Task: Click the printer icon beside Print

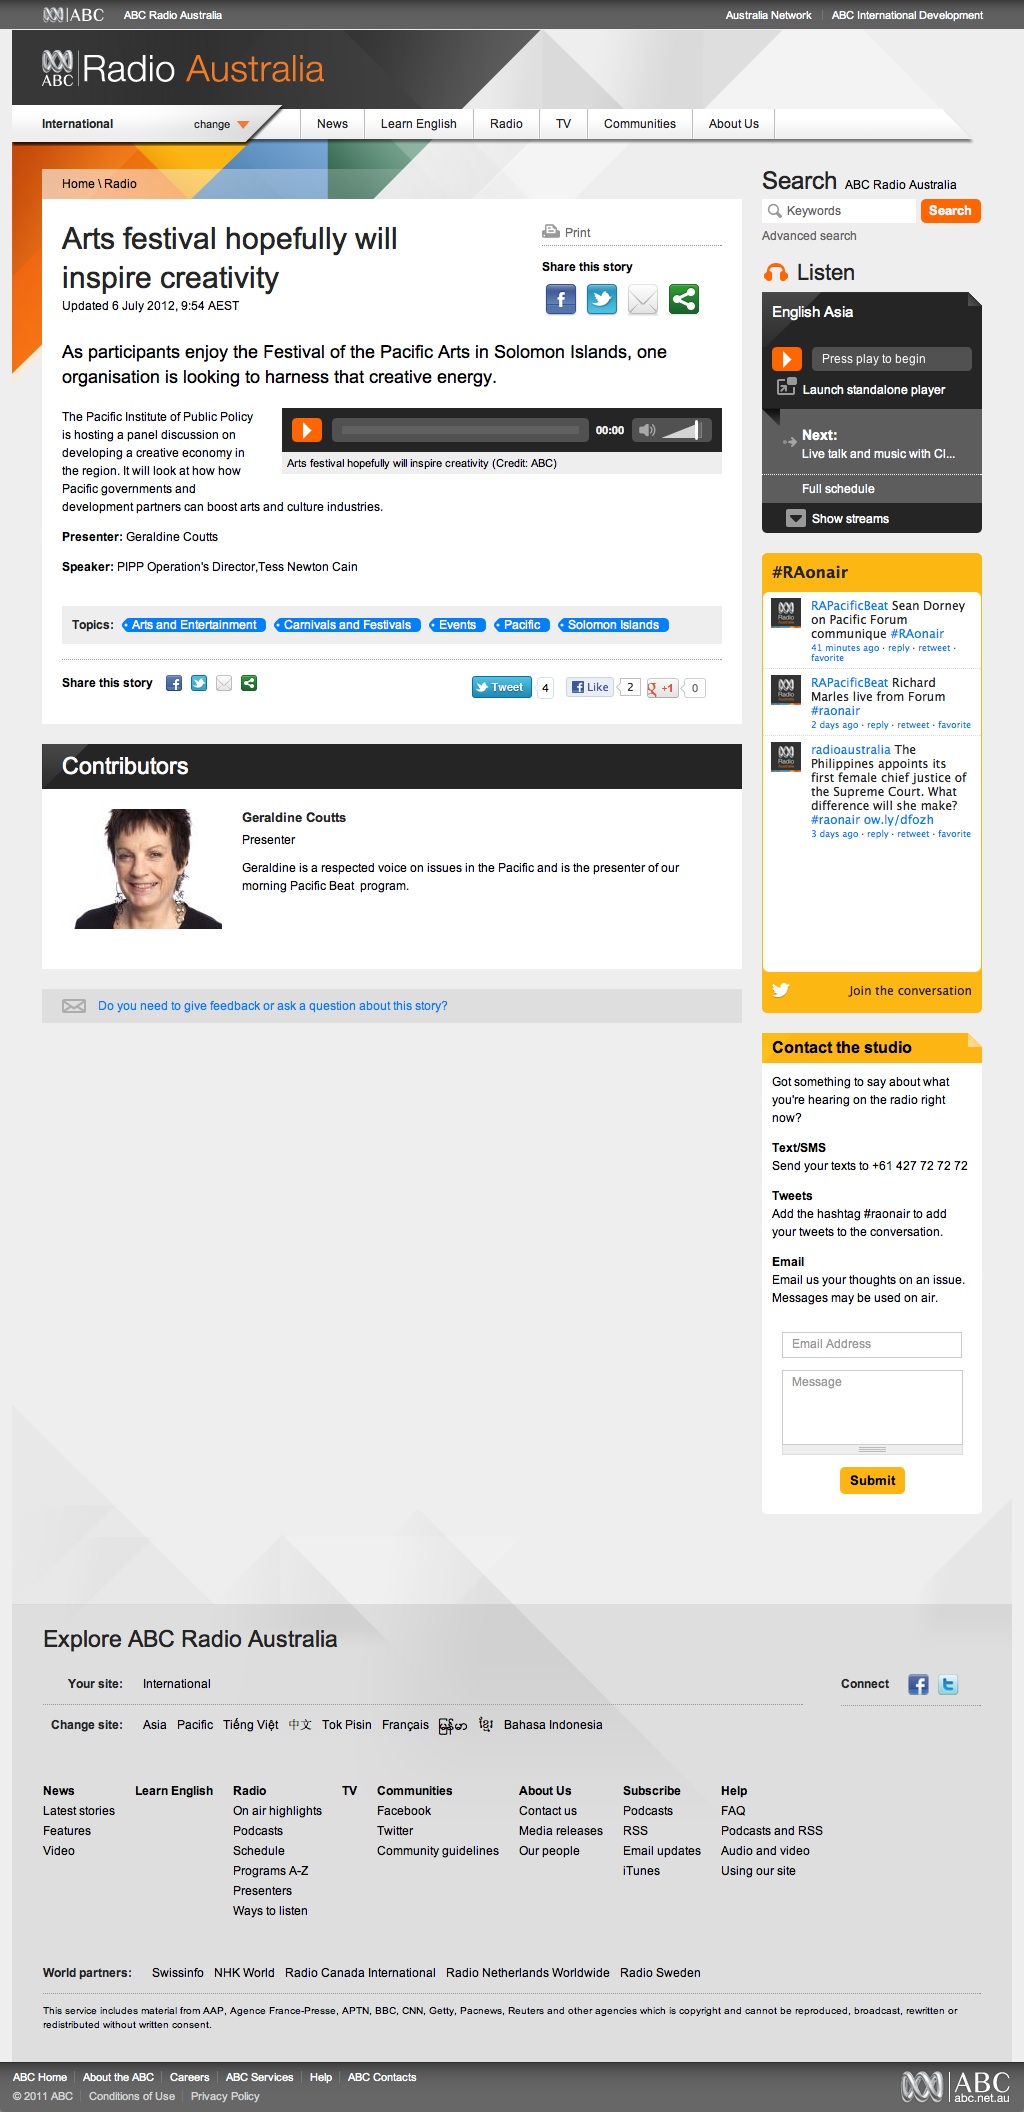Action: pos(551,232)
